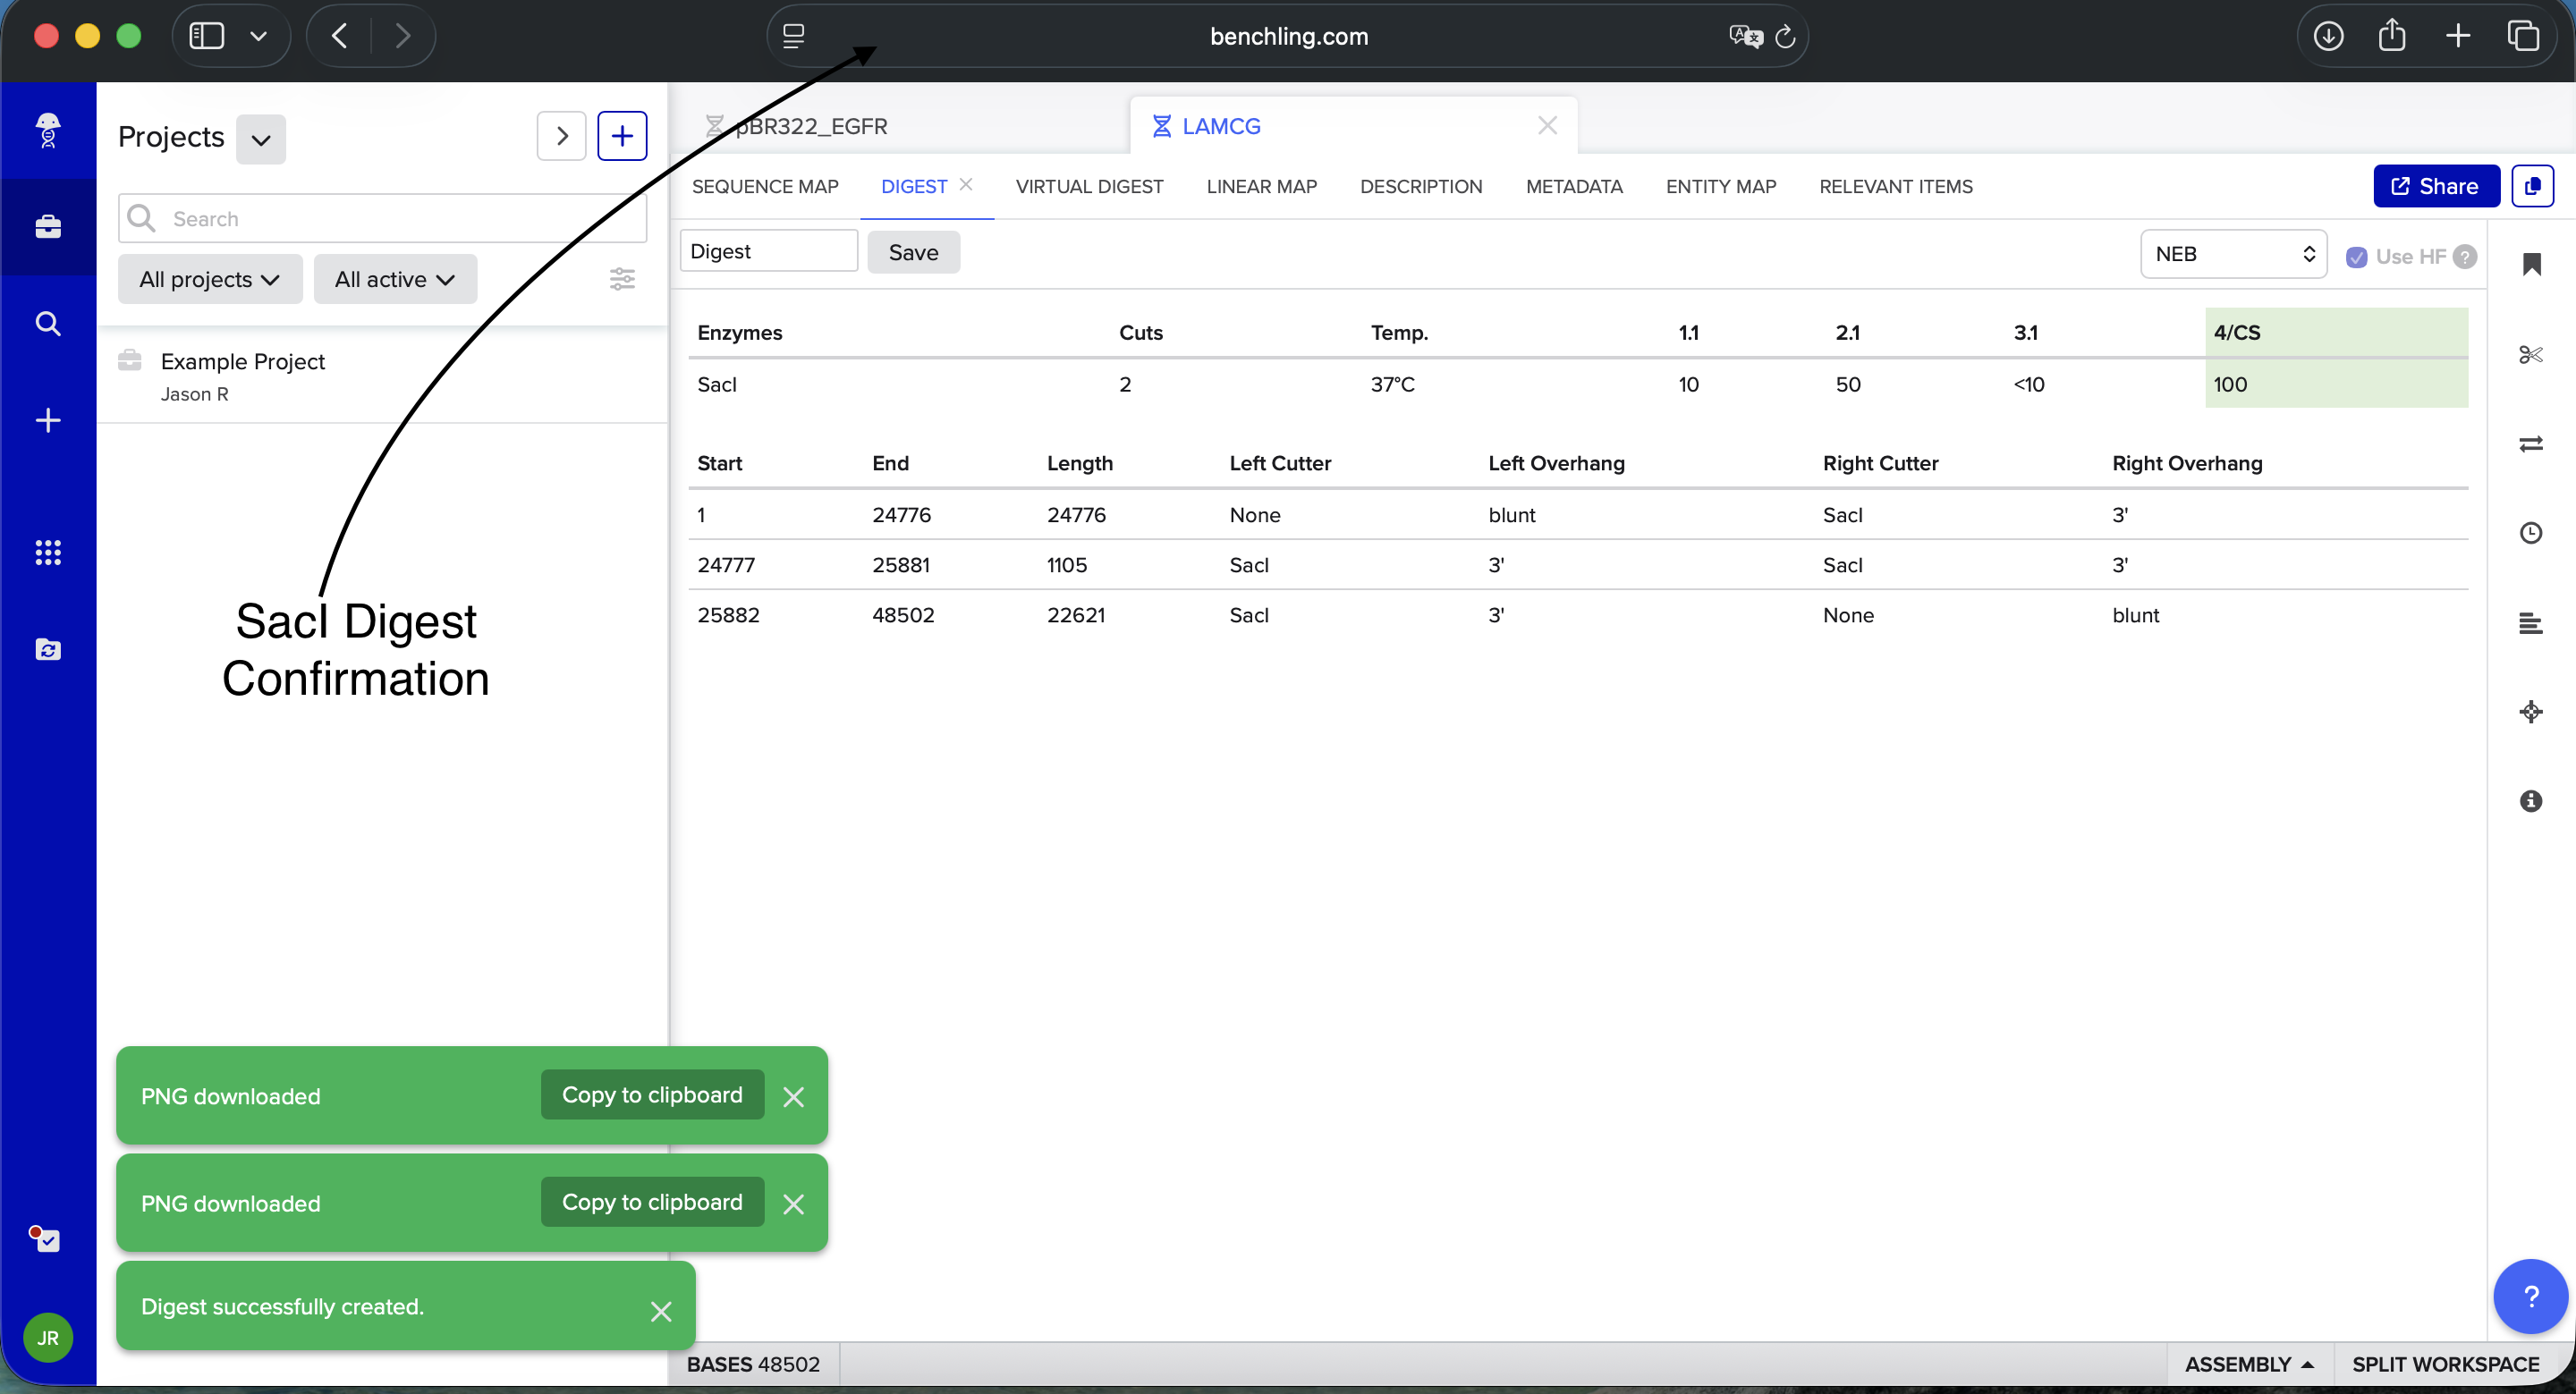Click the grid applications icon in sidebar
2576x1394 pixels.
(48, 553)
